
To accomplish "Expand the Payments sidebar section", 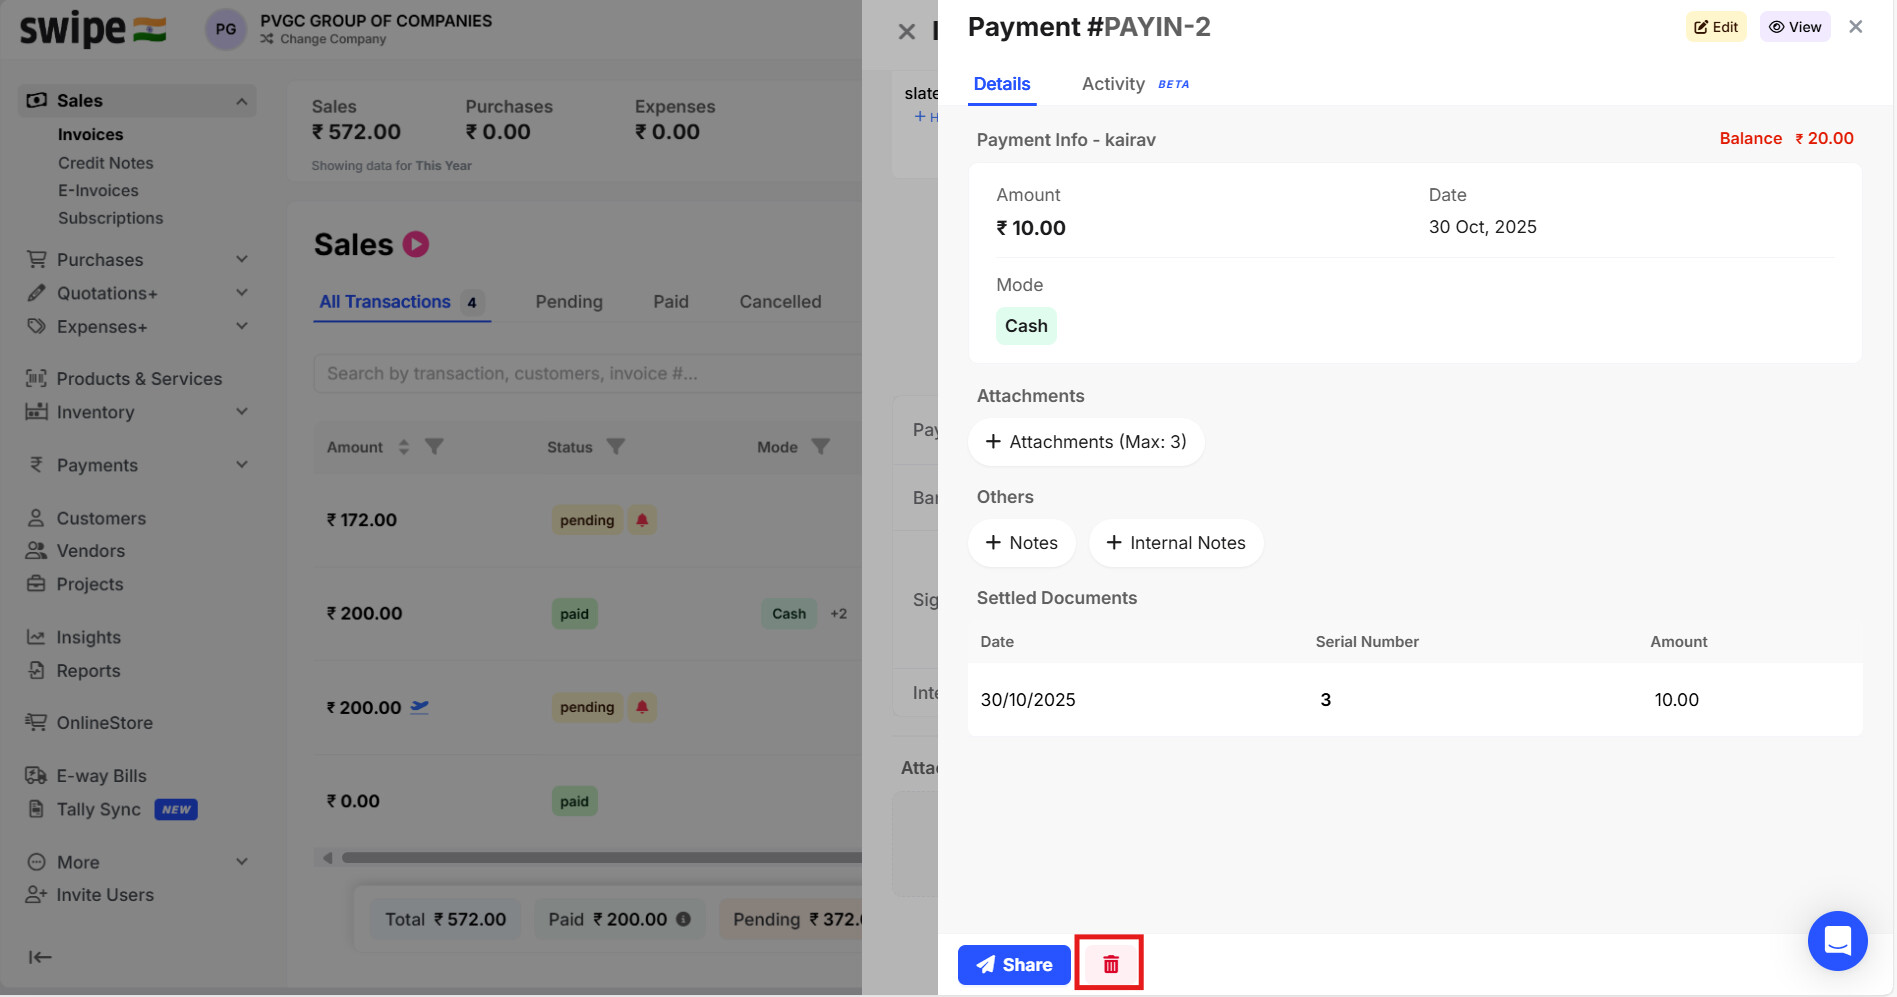I will (241, 465).
